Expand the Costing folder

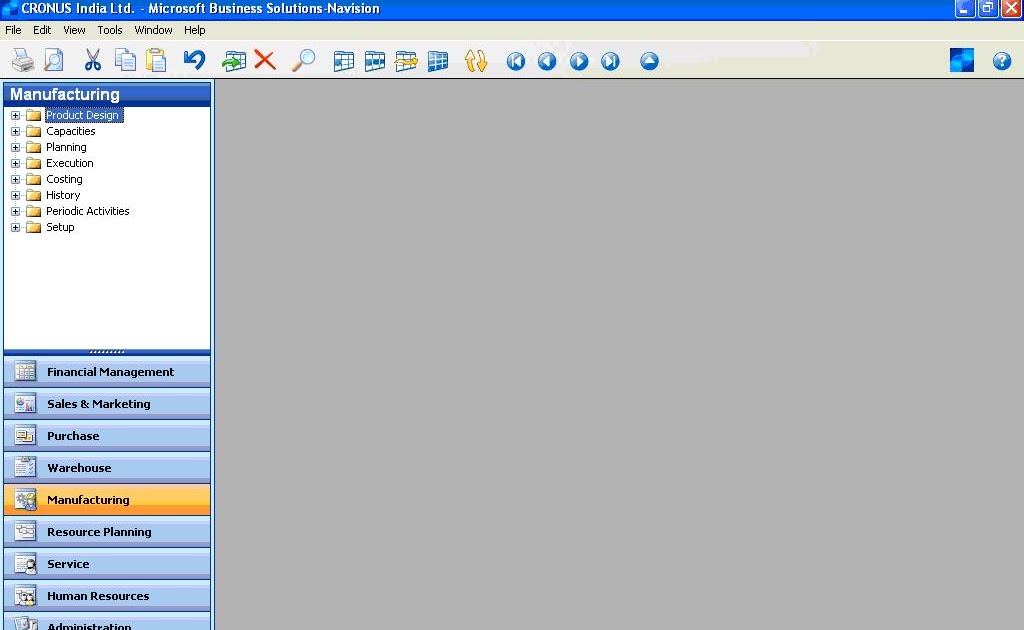click(16, 180)
